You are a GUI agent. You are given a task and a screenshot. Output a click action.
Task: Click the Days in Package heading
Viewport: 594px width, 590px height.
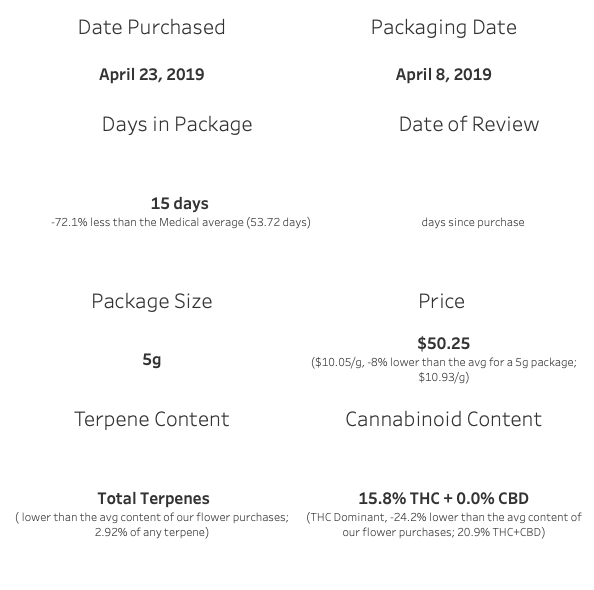(177, 125)
